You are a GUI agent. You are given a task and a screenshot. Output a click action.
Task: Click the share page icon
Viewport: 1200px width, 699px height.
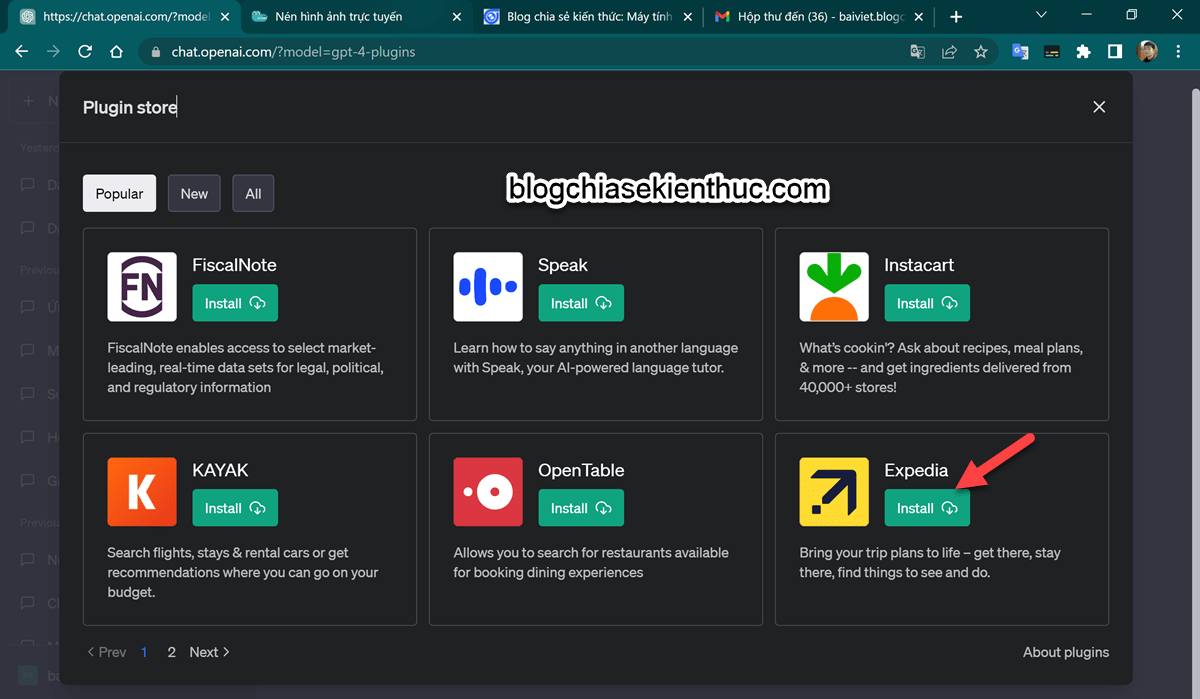(949, 52)
